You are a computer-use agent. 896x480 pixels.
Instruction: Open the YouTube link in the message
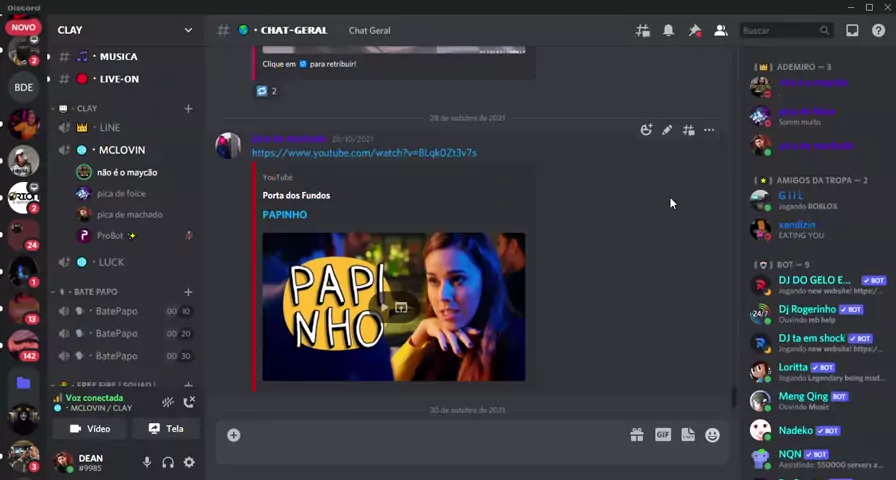tap(364, 153)
